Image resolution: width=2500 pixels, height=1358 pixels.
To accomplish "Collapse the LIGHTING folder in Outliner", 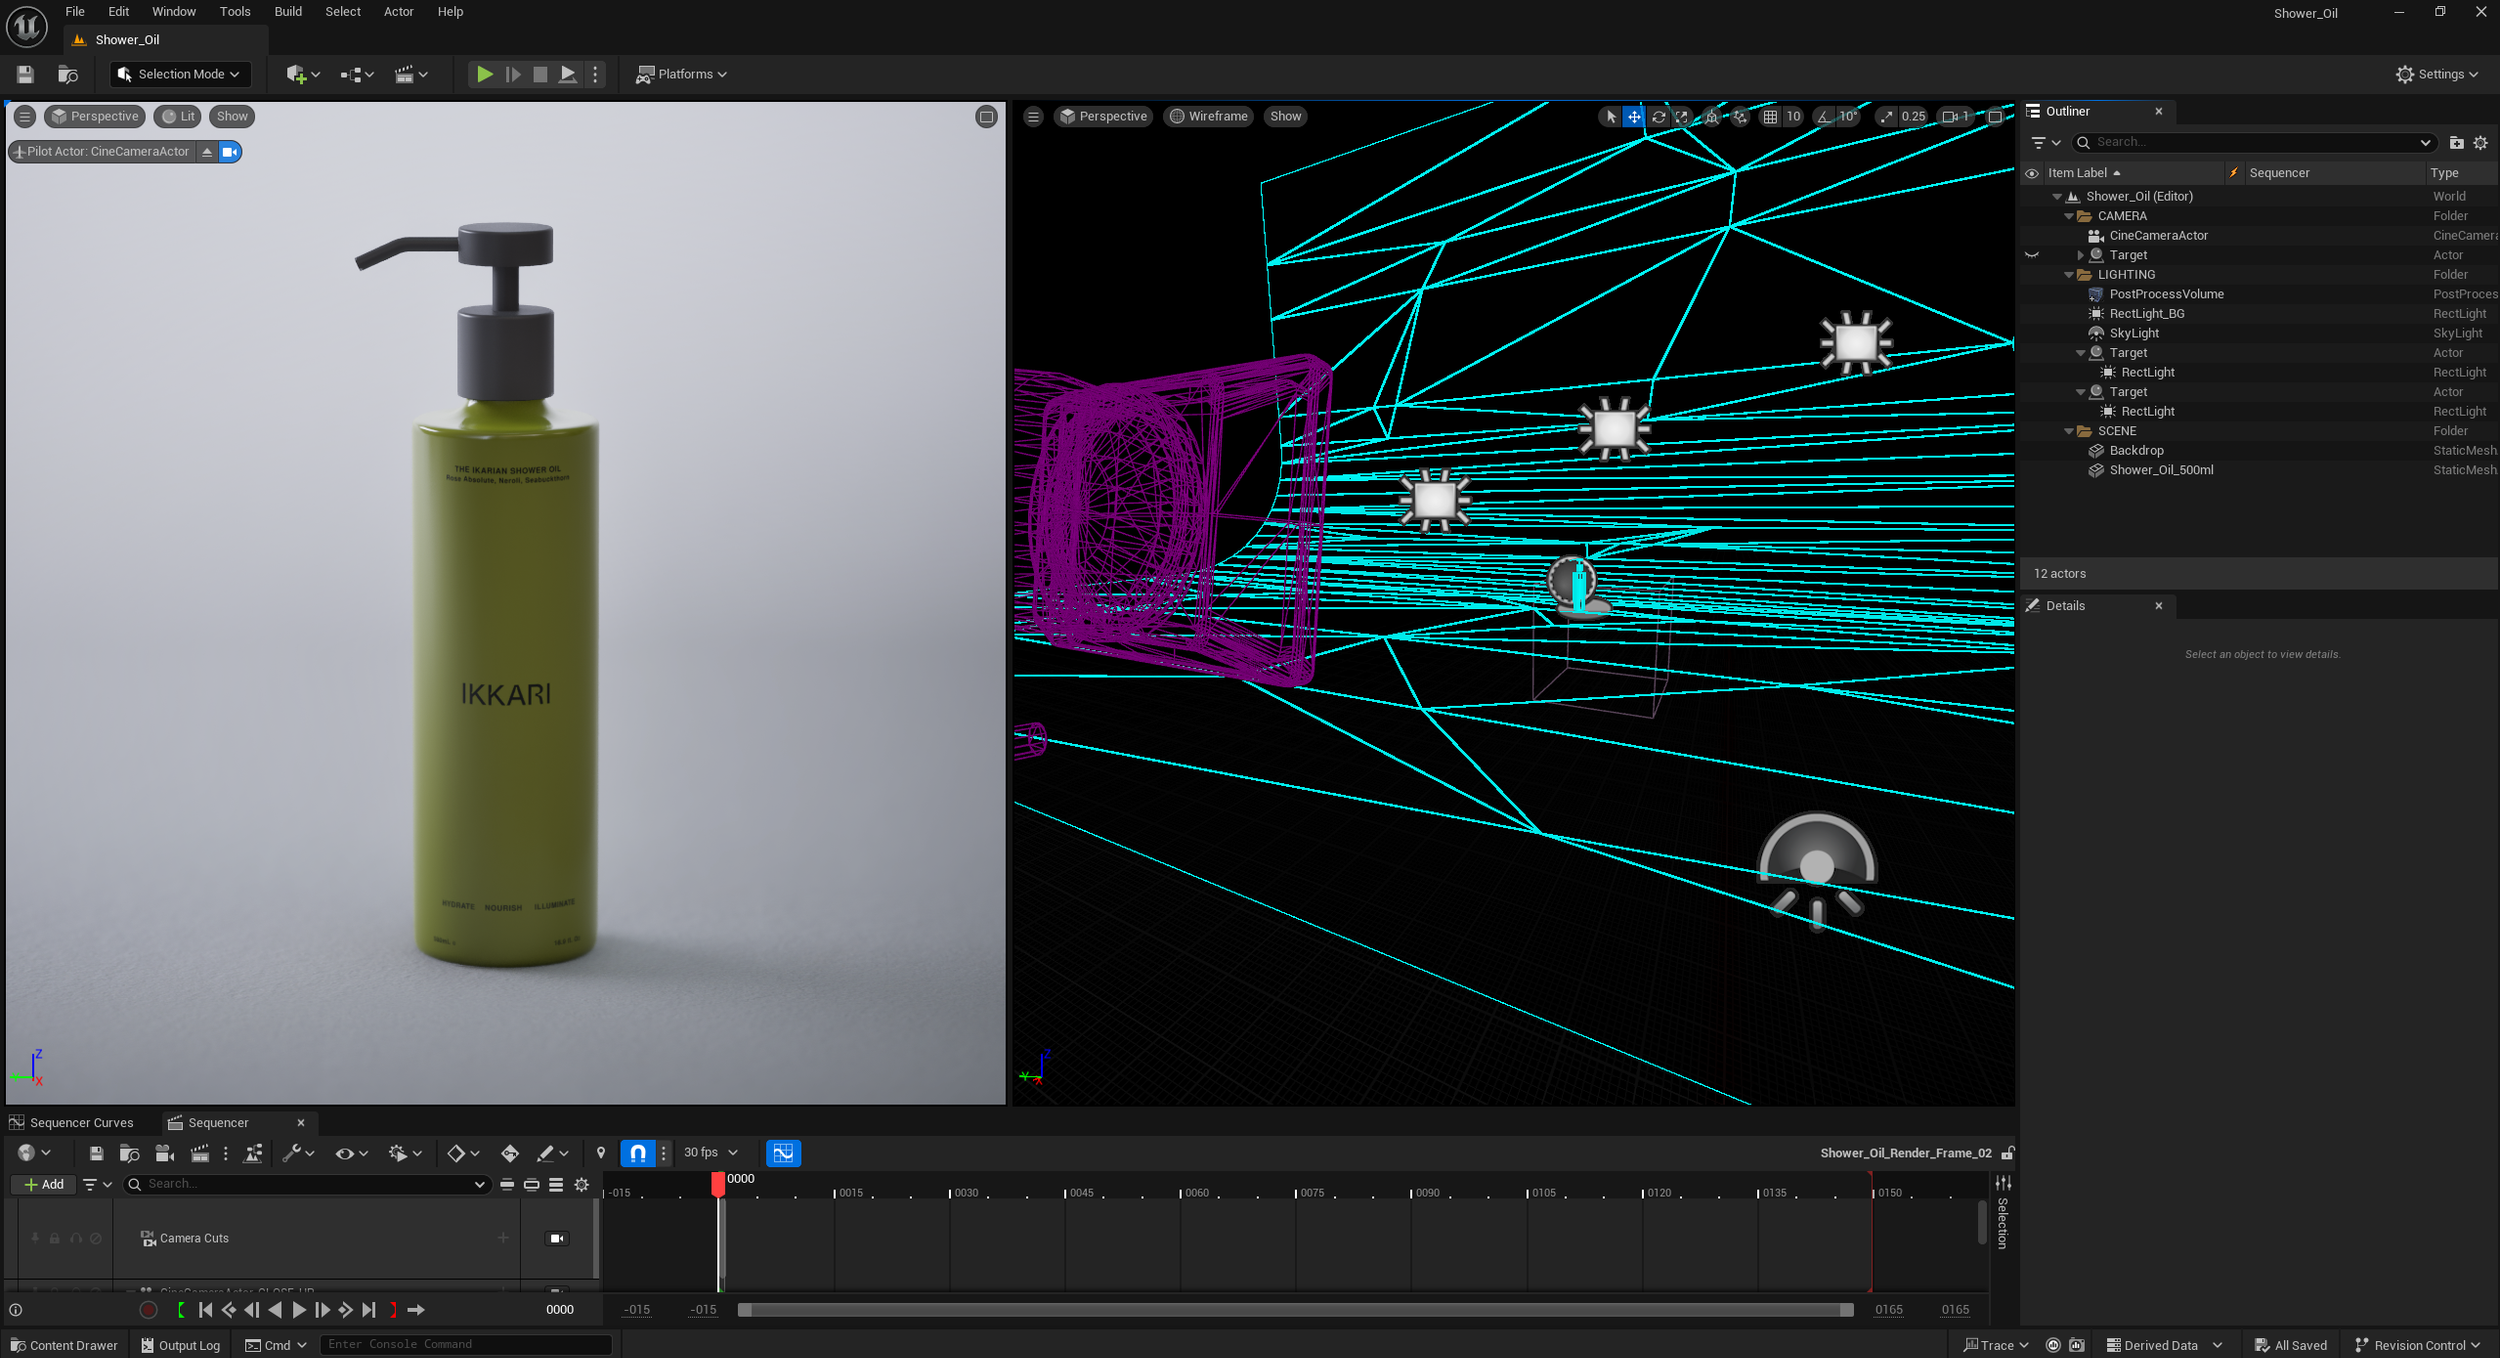I will click(x=2069, y=275).
